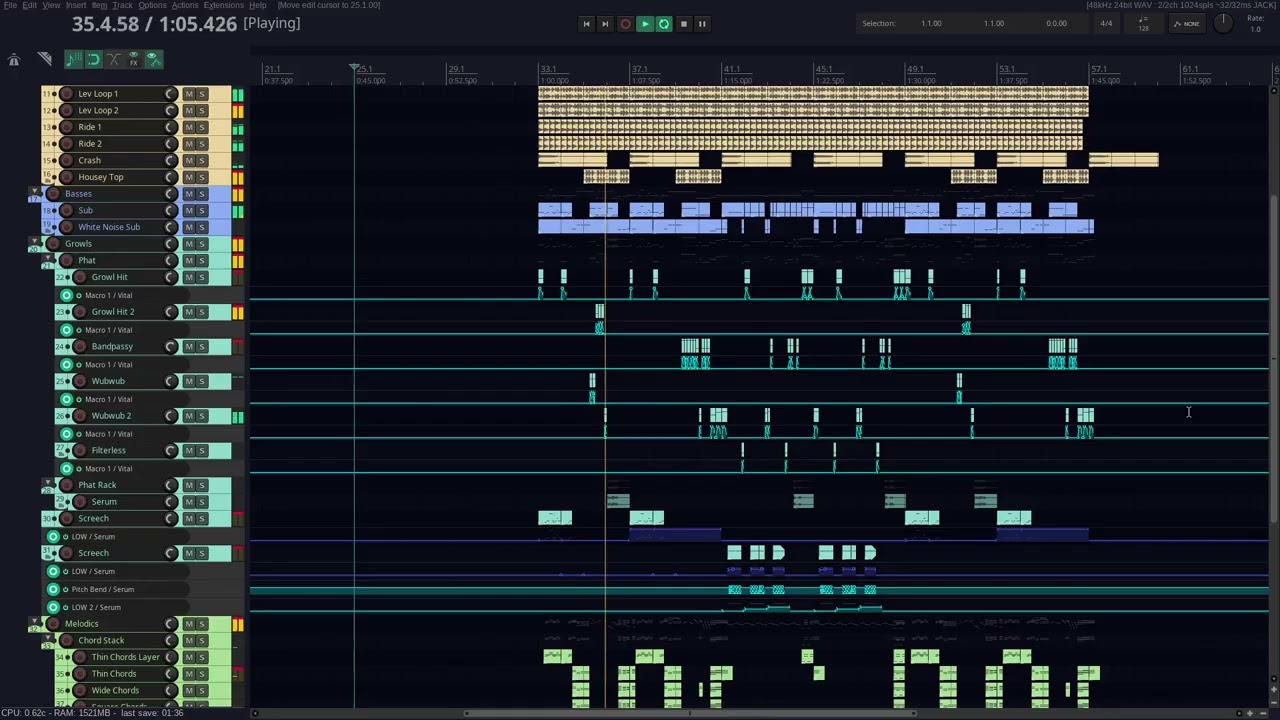The image size is (1280, 720).
Task: Click the audio device status text
Action: click(x=1181, y=6)
